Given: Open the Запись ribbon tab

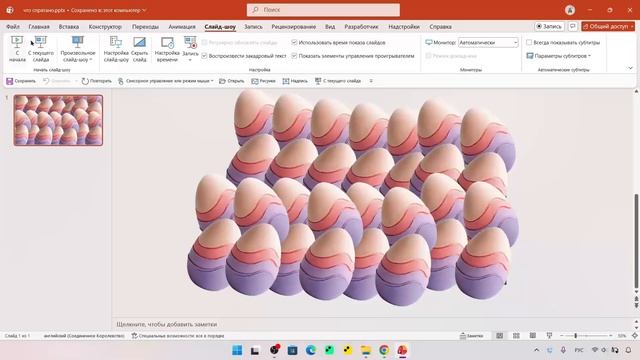Looking at the screenshot, I should coord(253,27).
